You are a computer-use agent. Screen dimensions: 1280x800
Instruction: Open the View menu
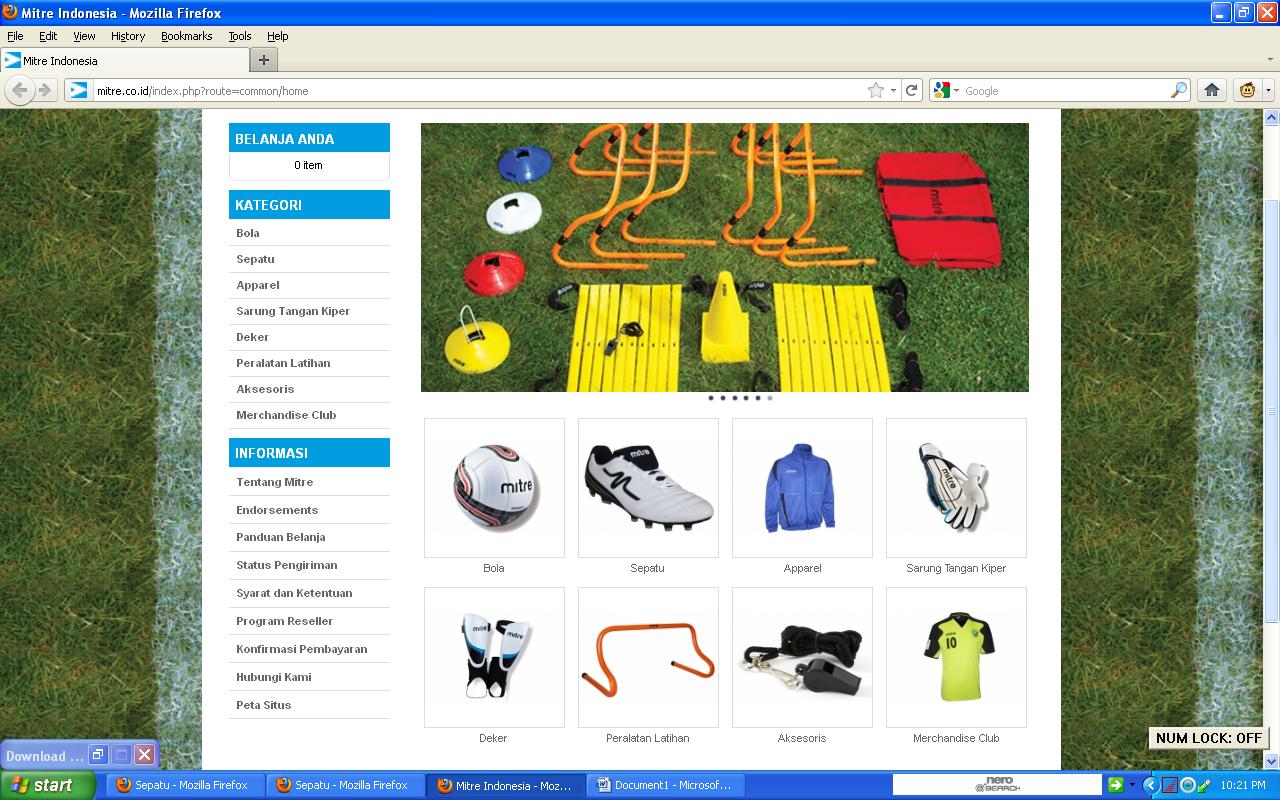(84, 36)
